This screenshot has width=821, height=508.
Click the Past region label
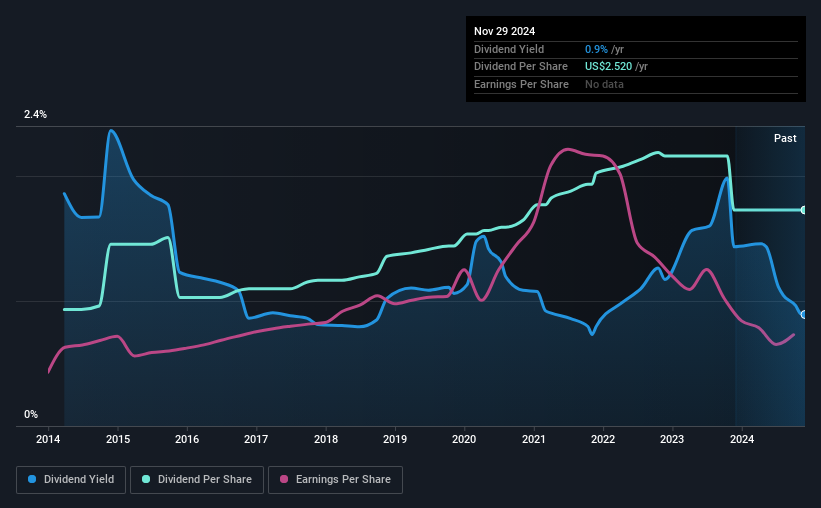coord(785,138)
